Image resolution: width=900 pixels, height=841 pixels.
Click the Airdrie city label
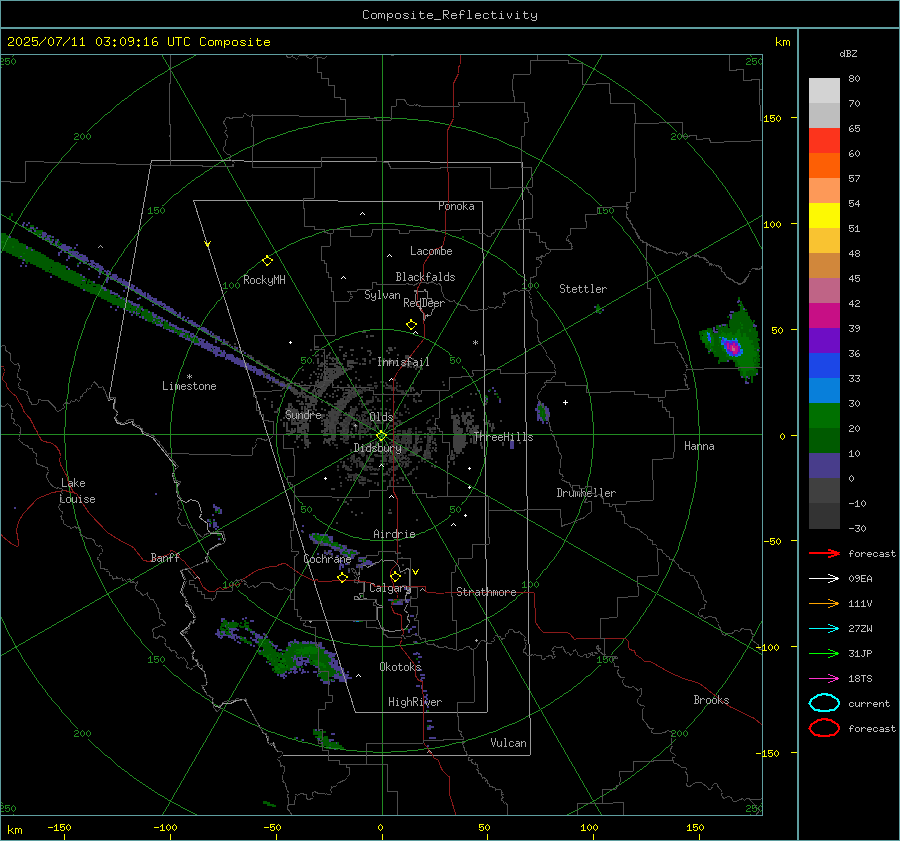pyautogui.click(x=394, y=534)
